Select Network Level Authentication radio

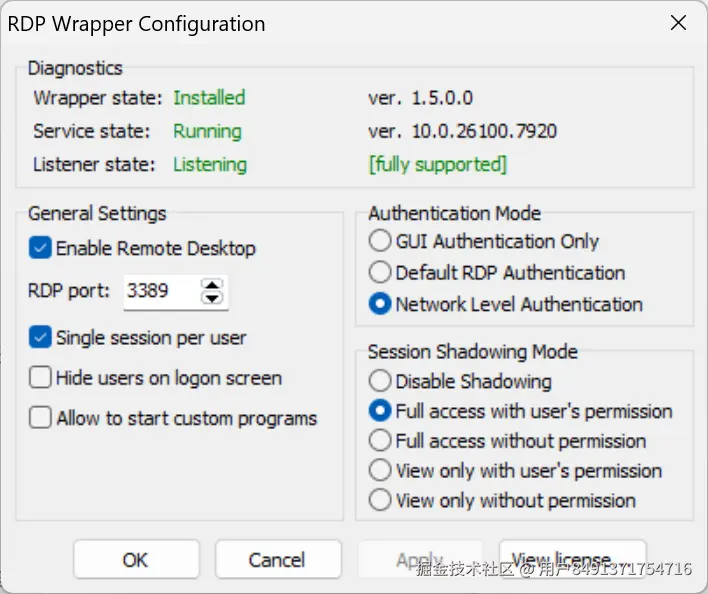[380, 304]
